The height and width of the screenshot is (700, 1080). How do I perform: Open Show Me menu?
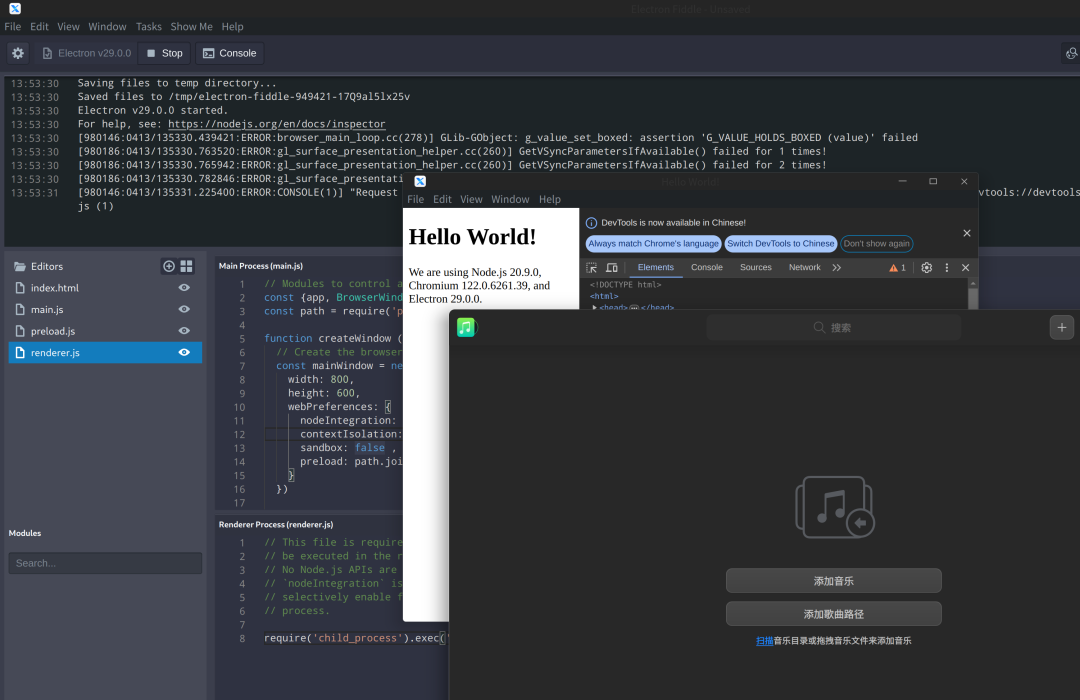tap(191, 26)
